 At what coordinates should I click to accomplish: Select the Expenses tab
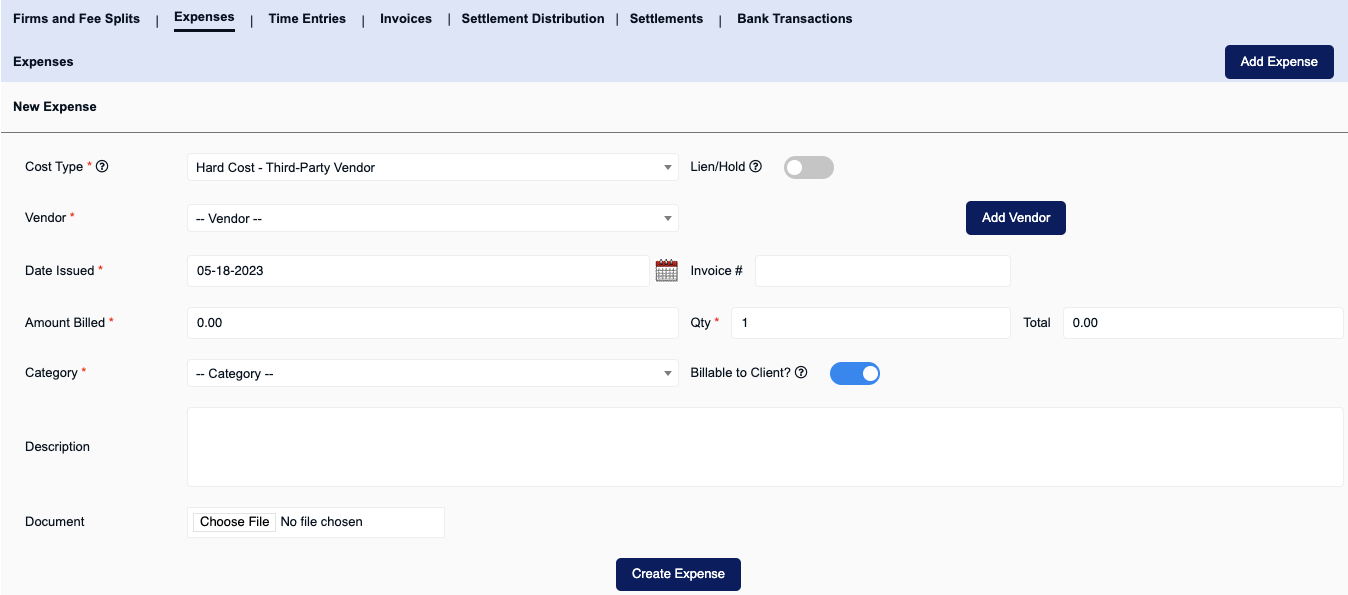204,18
